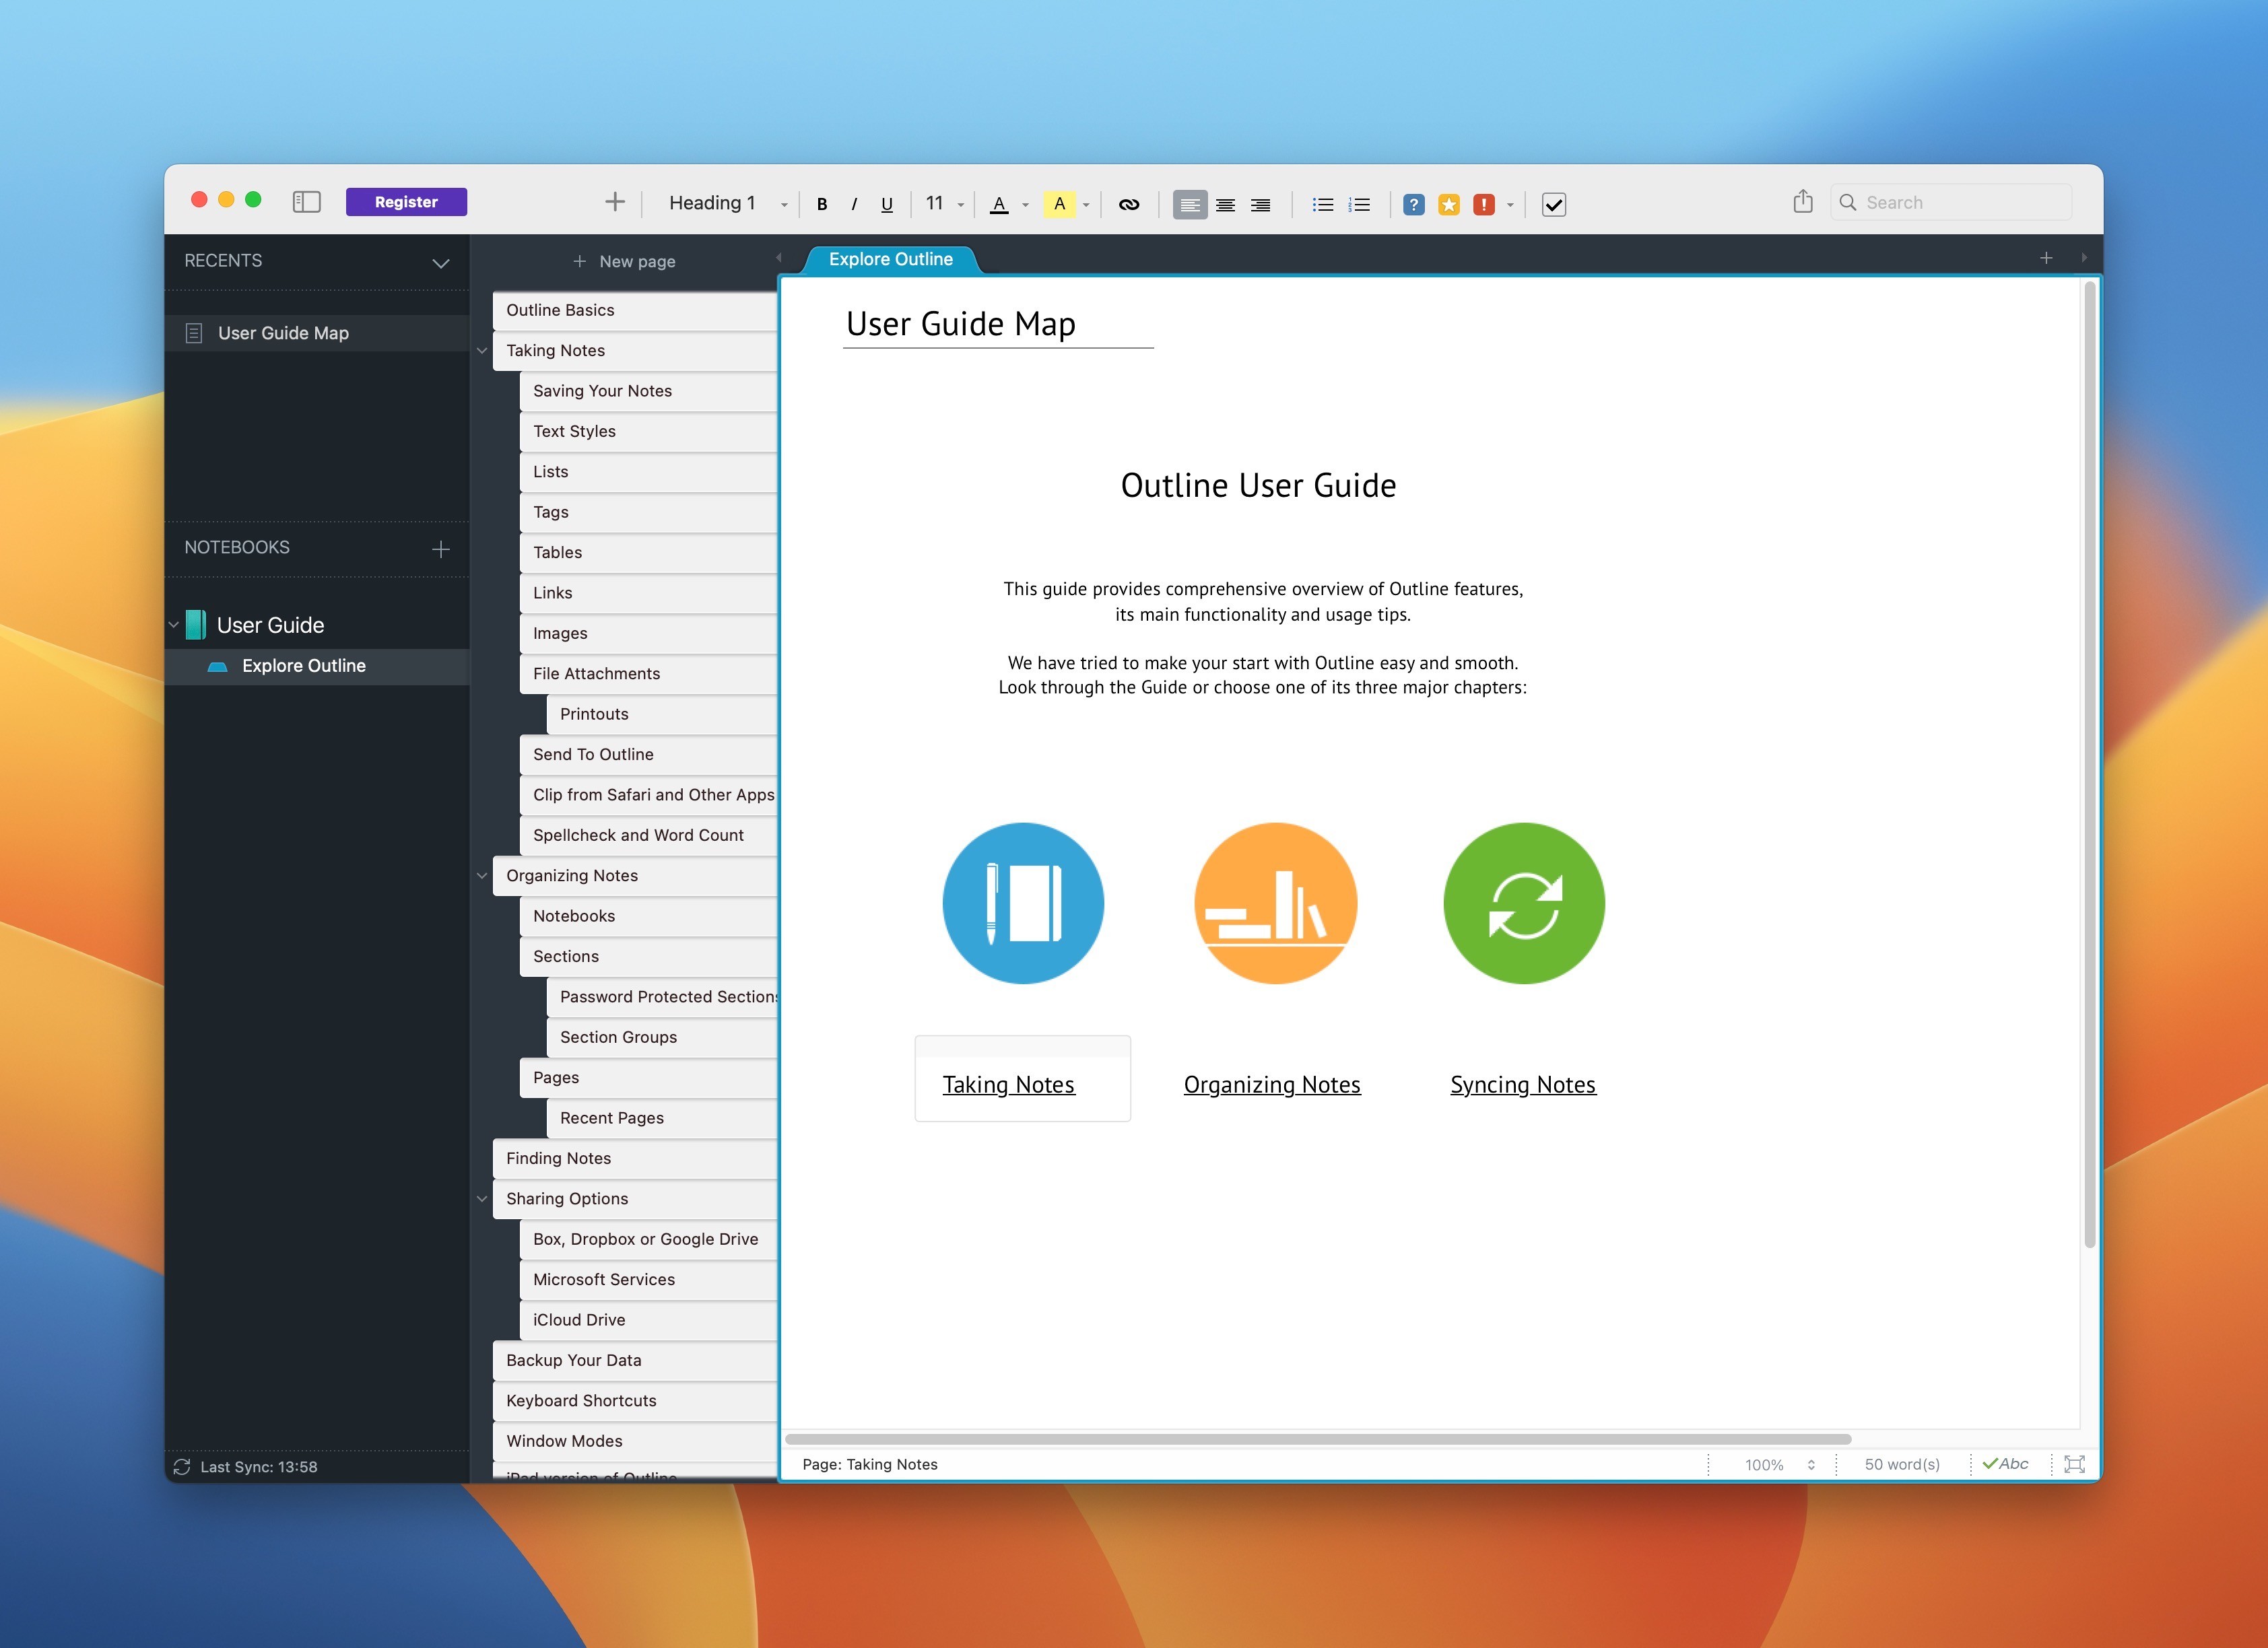Screen dimensions: 2268x1648
Task: Click the magnifier icon in search
Action: [1848, 202]
